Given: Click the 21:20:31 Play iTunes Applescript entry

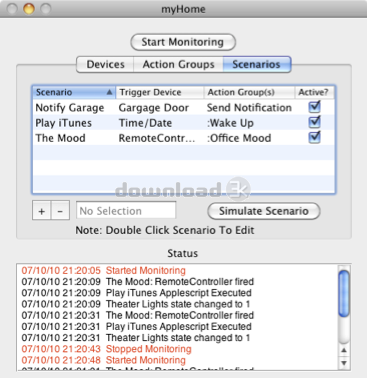Looking at the screenshot, I should click(137, 327).
